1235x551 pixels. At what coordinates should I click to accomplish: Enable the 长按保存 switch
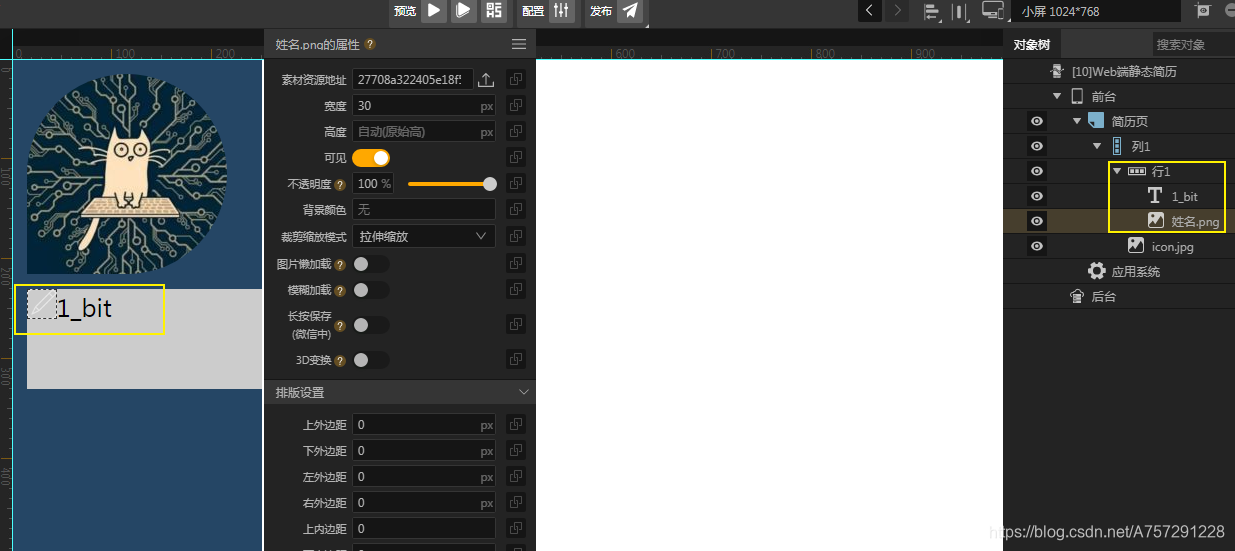point(370,325)
